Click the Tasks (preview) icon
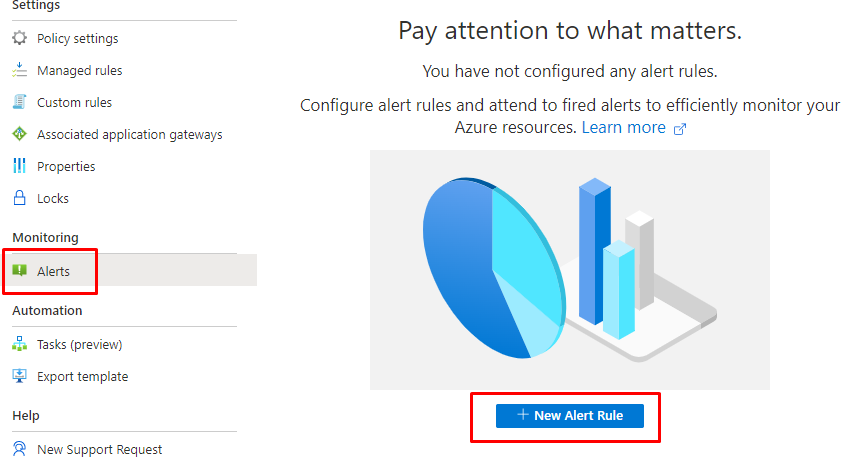 coord(19,345)
